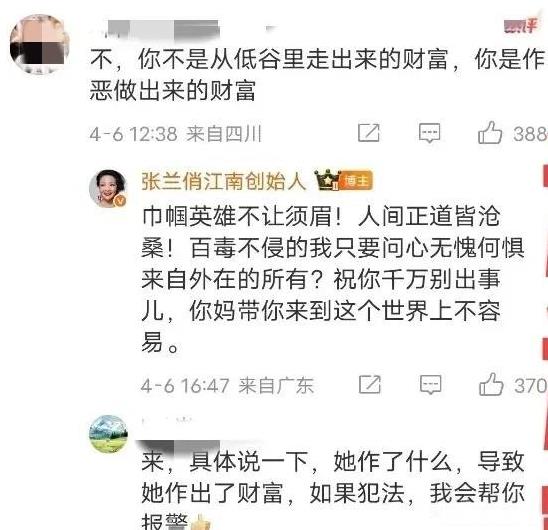Select the third comment about 报警
The width and height of the screenshot is (548, 530).
[333, 490]
